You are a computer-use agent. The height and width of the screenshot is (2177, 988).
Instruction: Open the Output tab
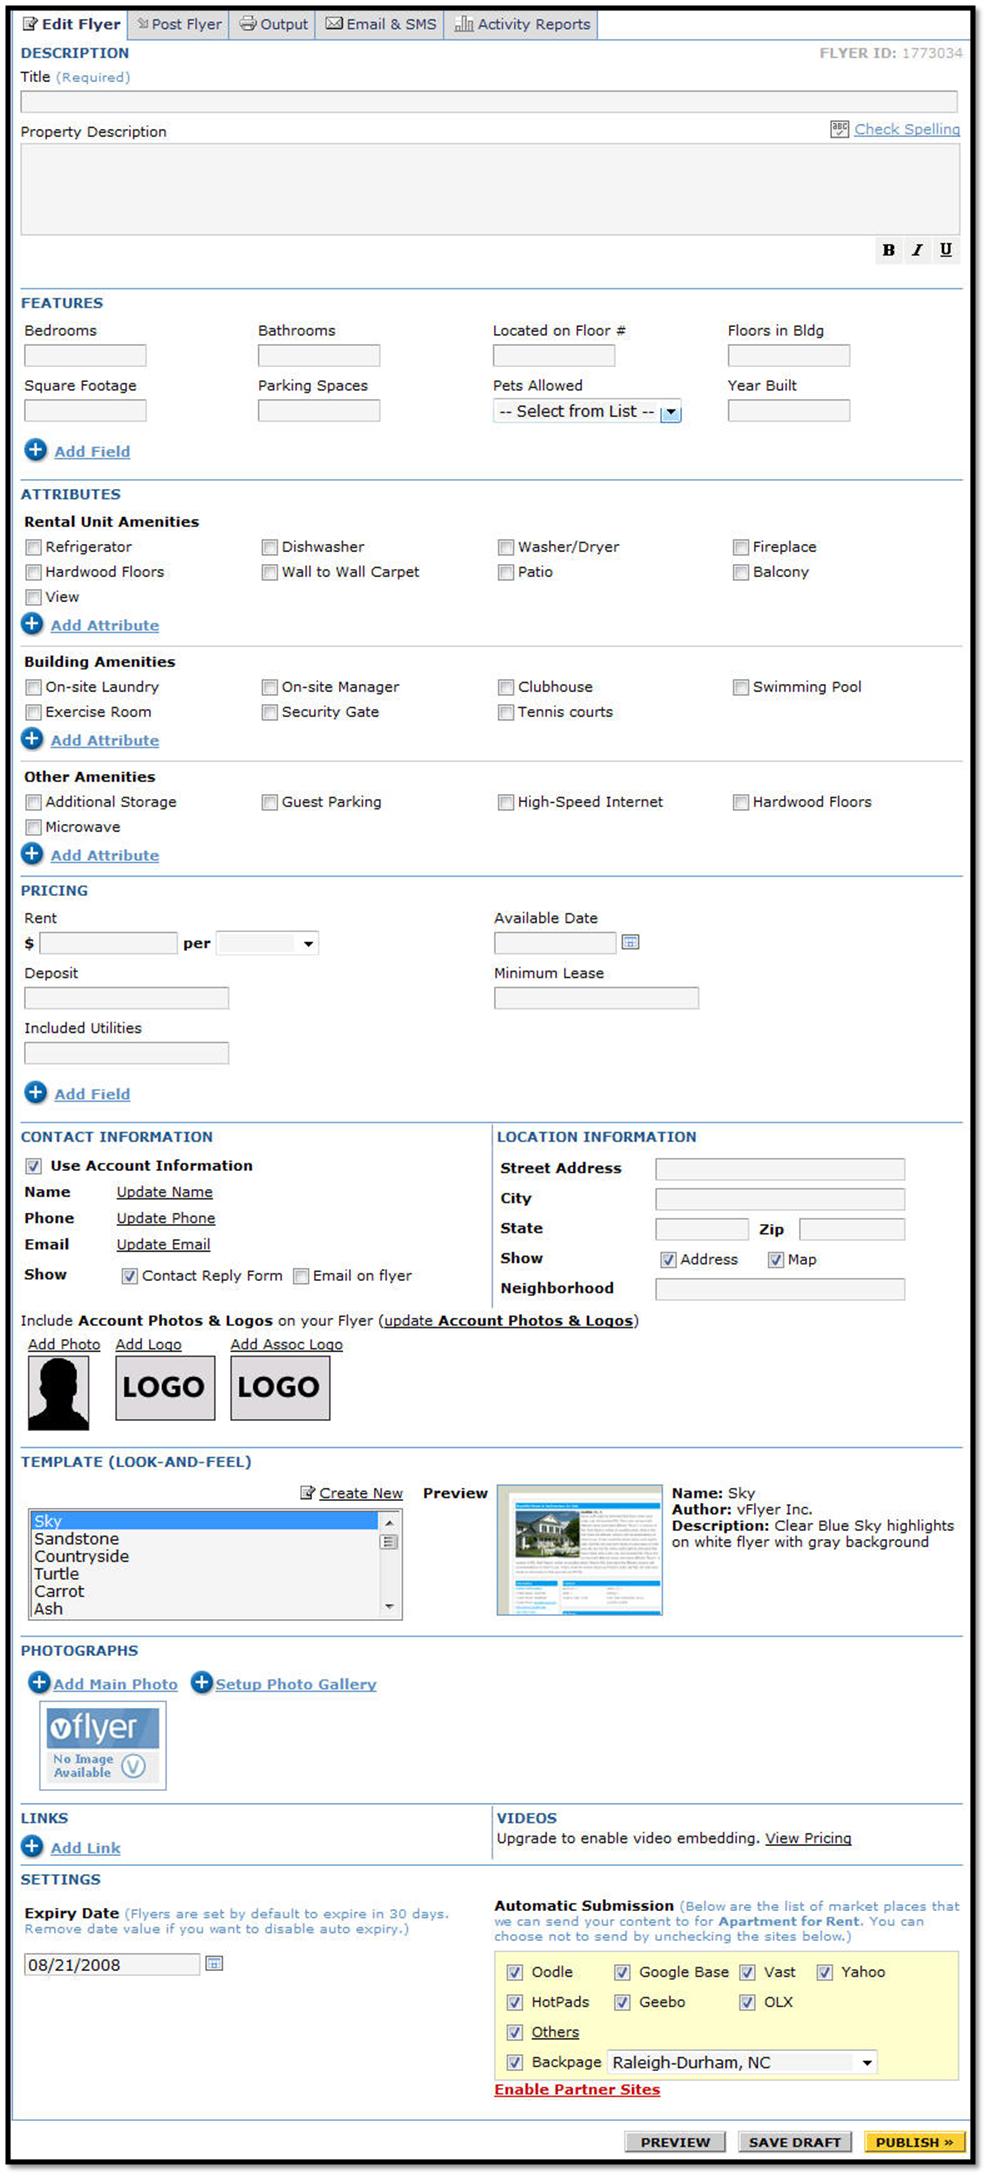pyautogui.click(x=273, y=24)
